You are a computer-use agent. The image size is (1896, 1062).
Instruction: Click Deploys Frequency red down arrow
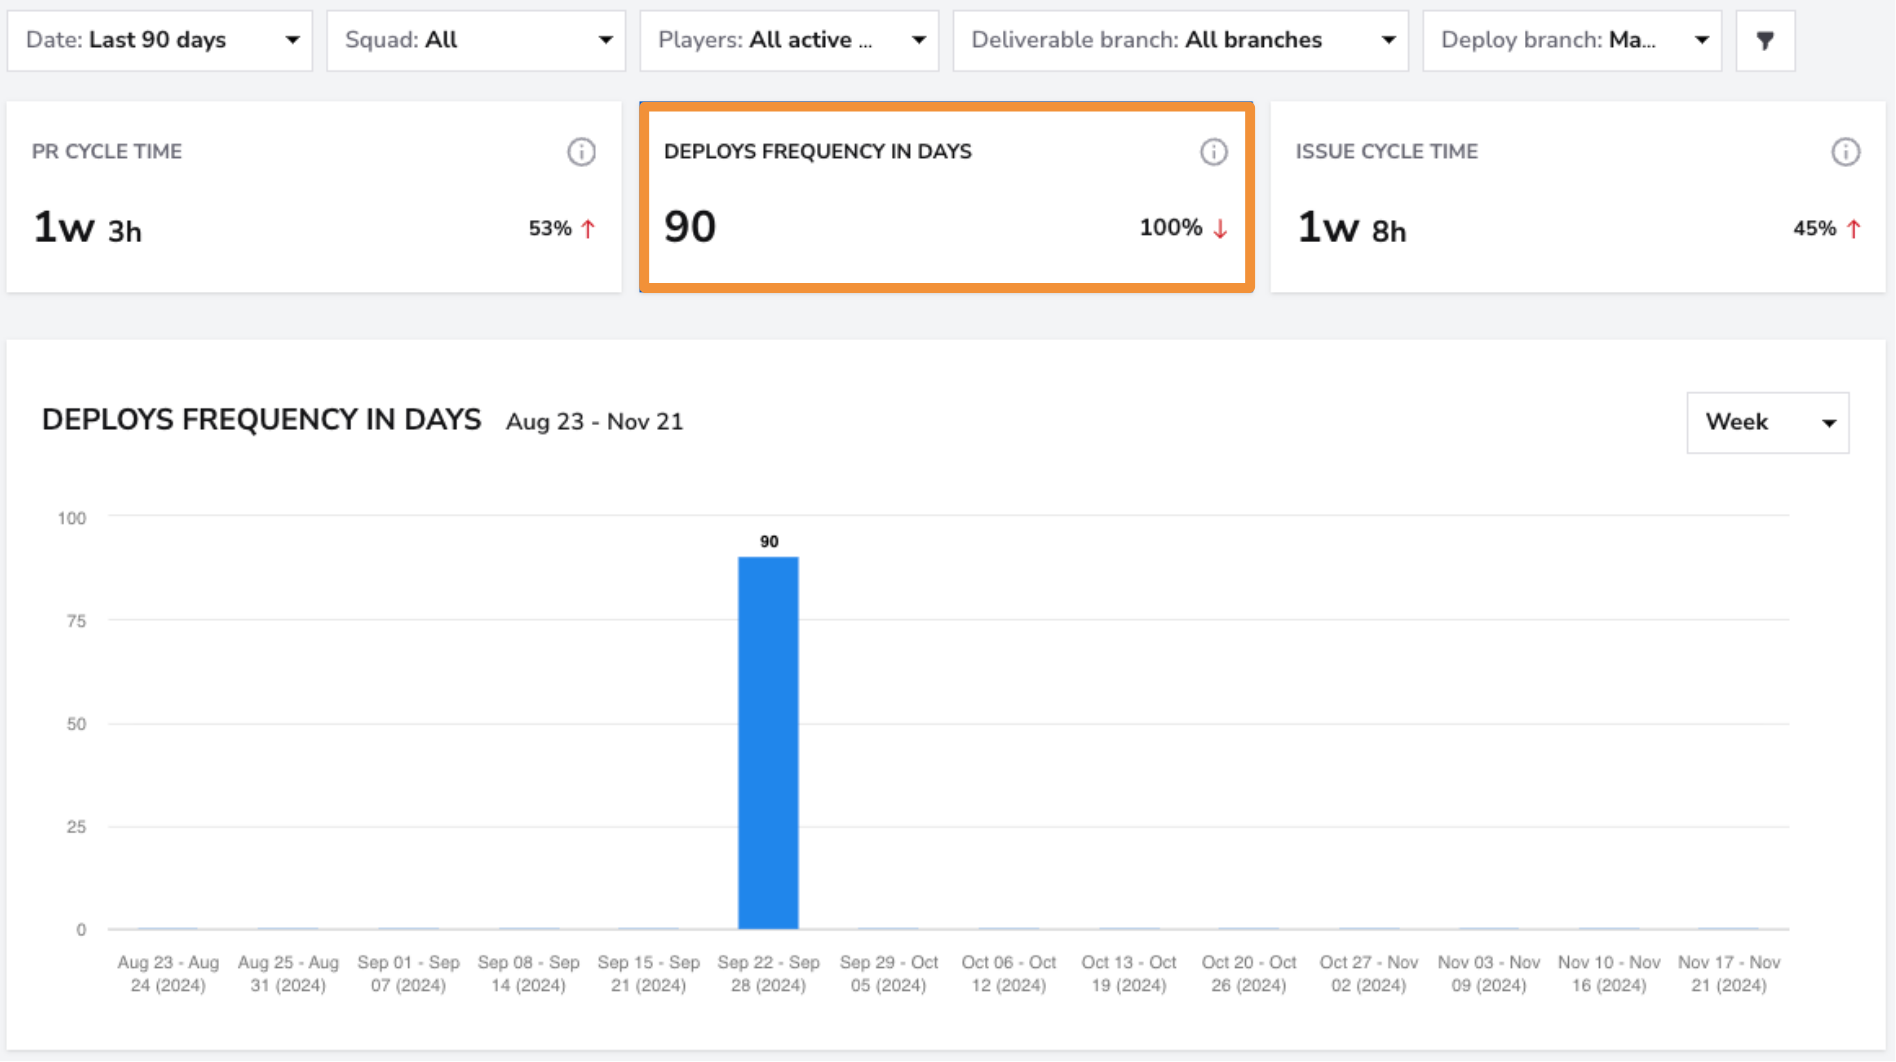pyautogui.click(x=1220, y=229)
